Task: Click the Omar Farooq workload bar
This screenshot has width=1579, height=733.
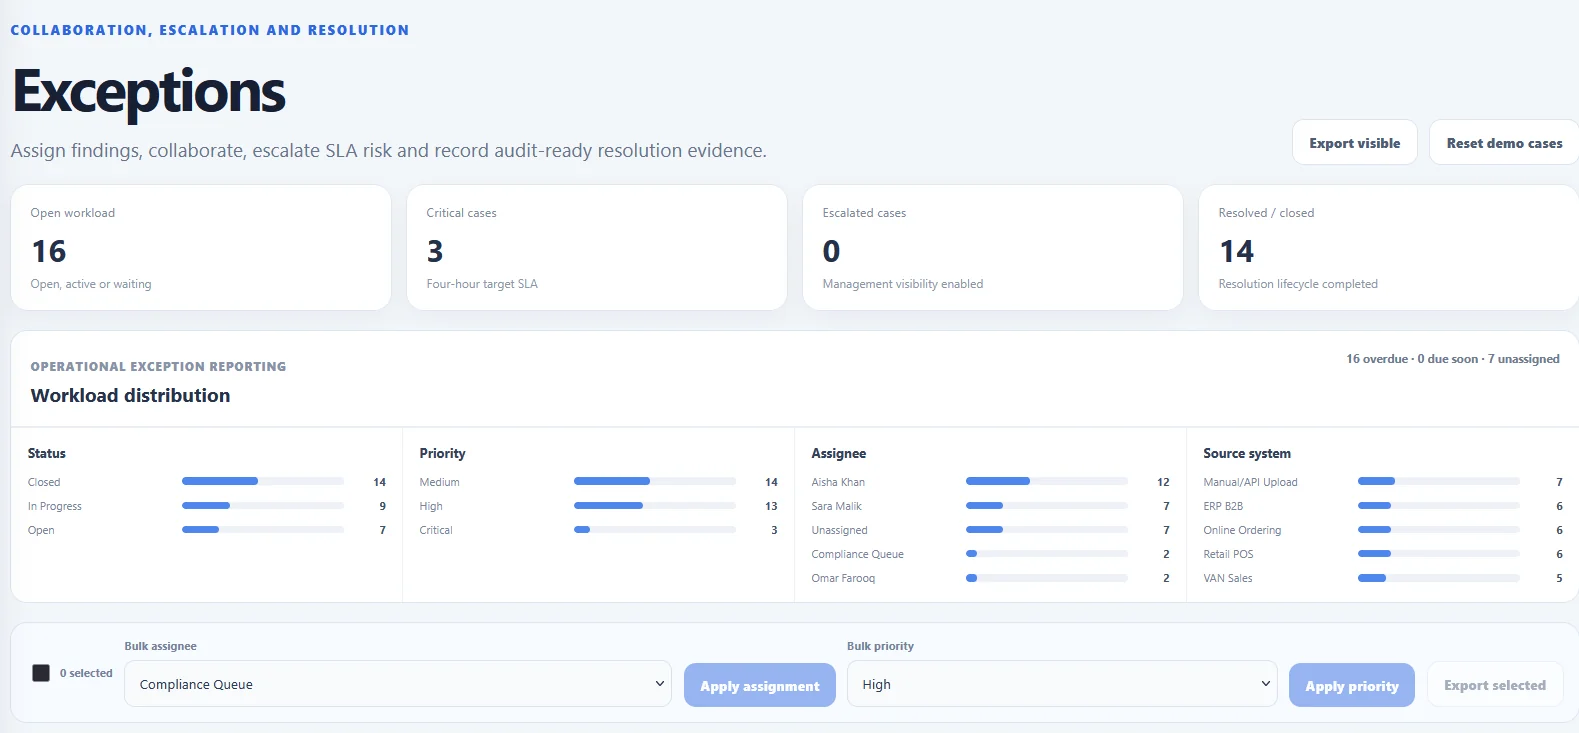Action: pos(1047,577)
